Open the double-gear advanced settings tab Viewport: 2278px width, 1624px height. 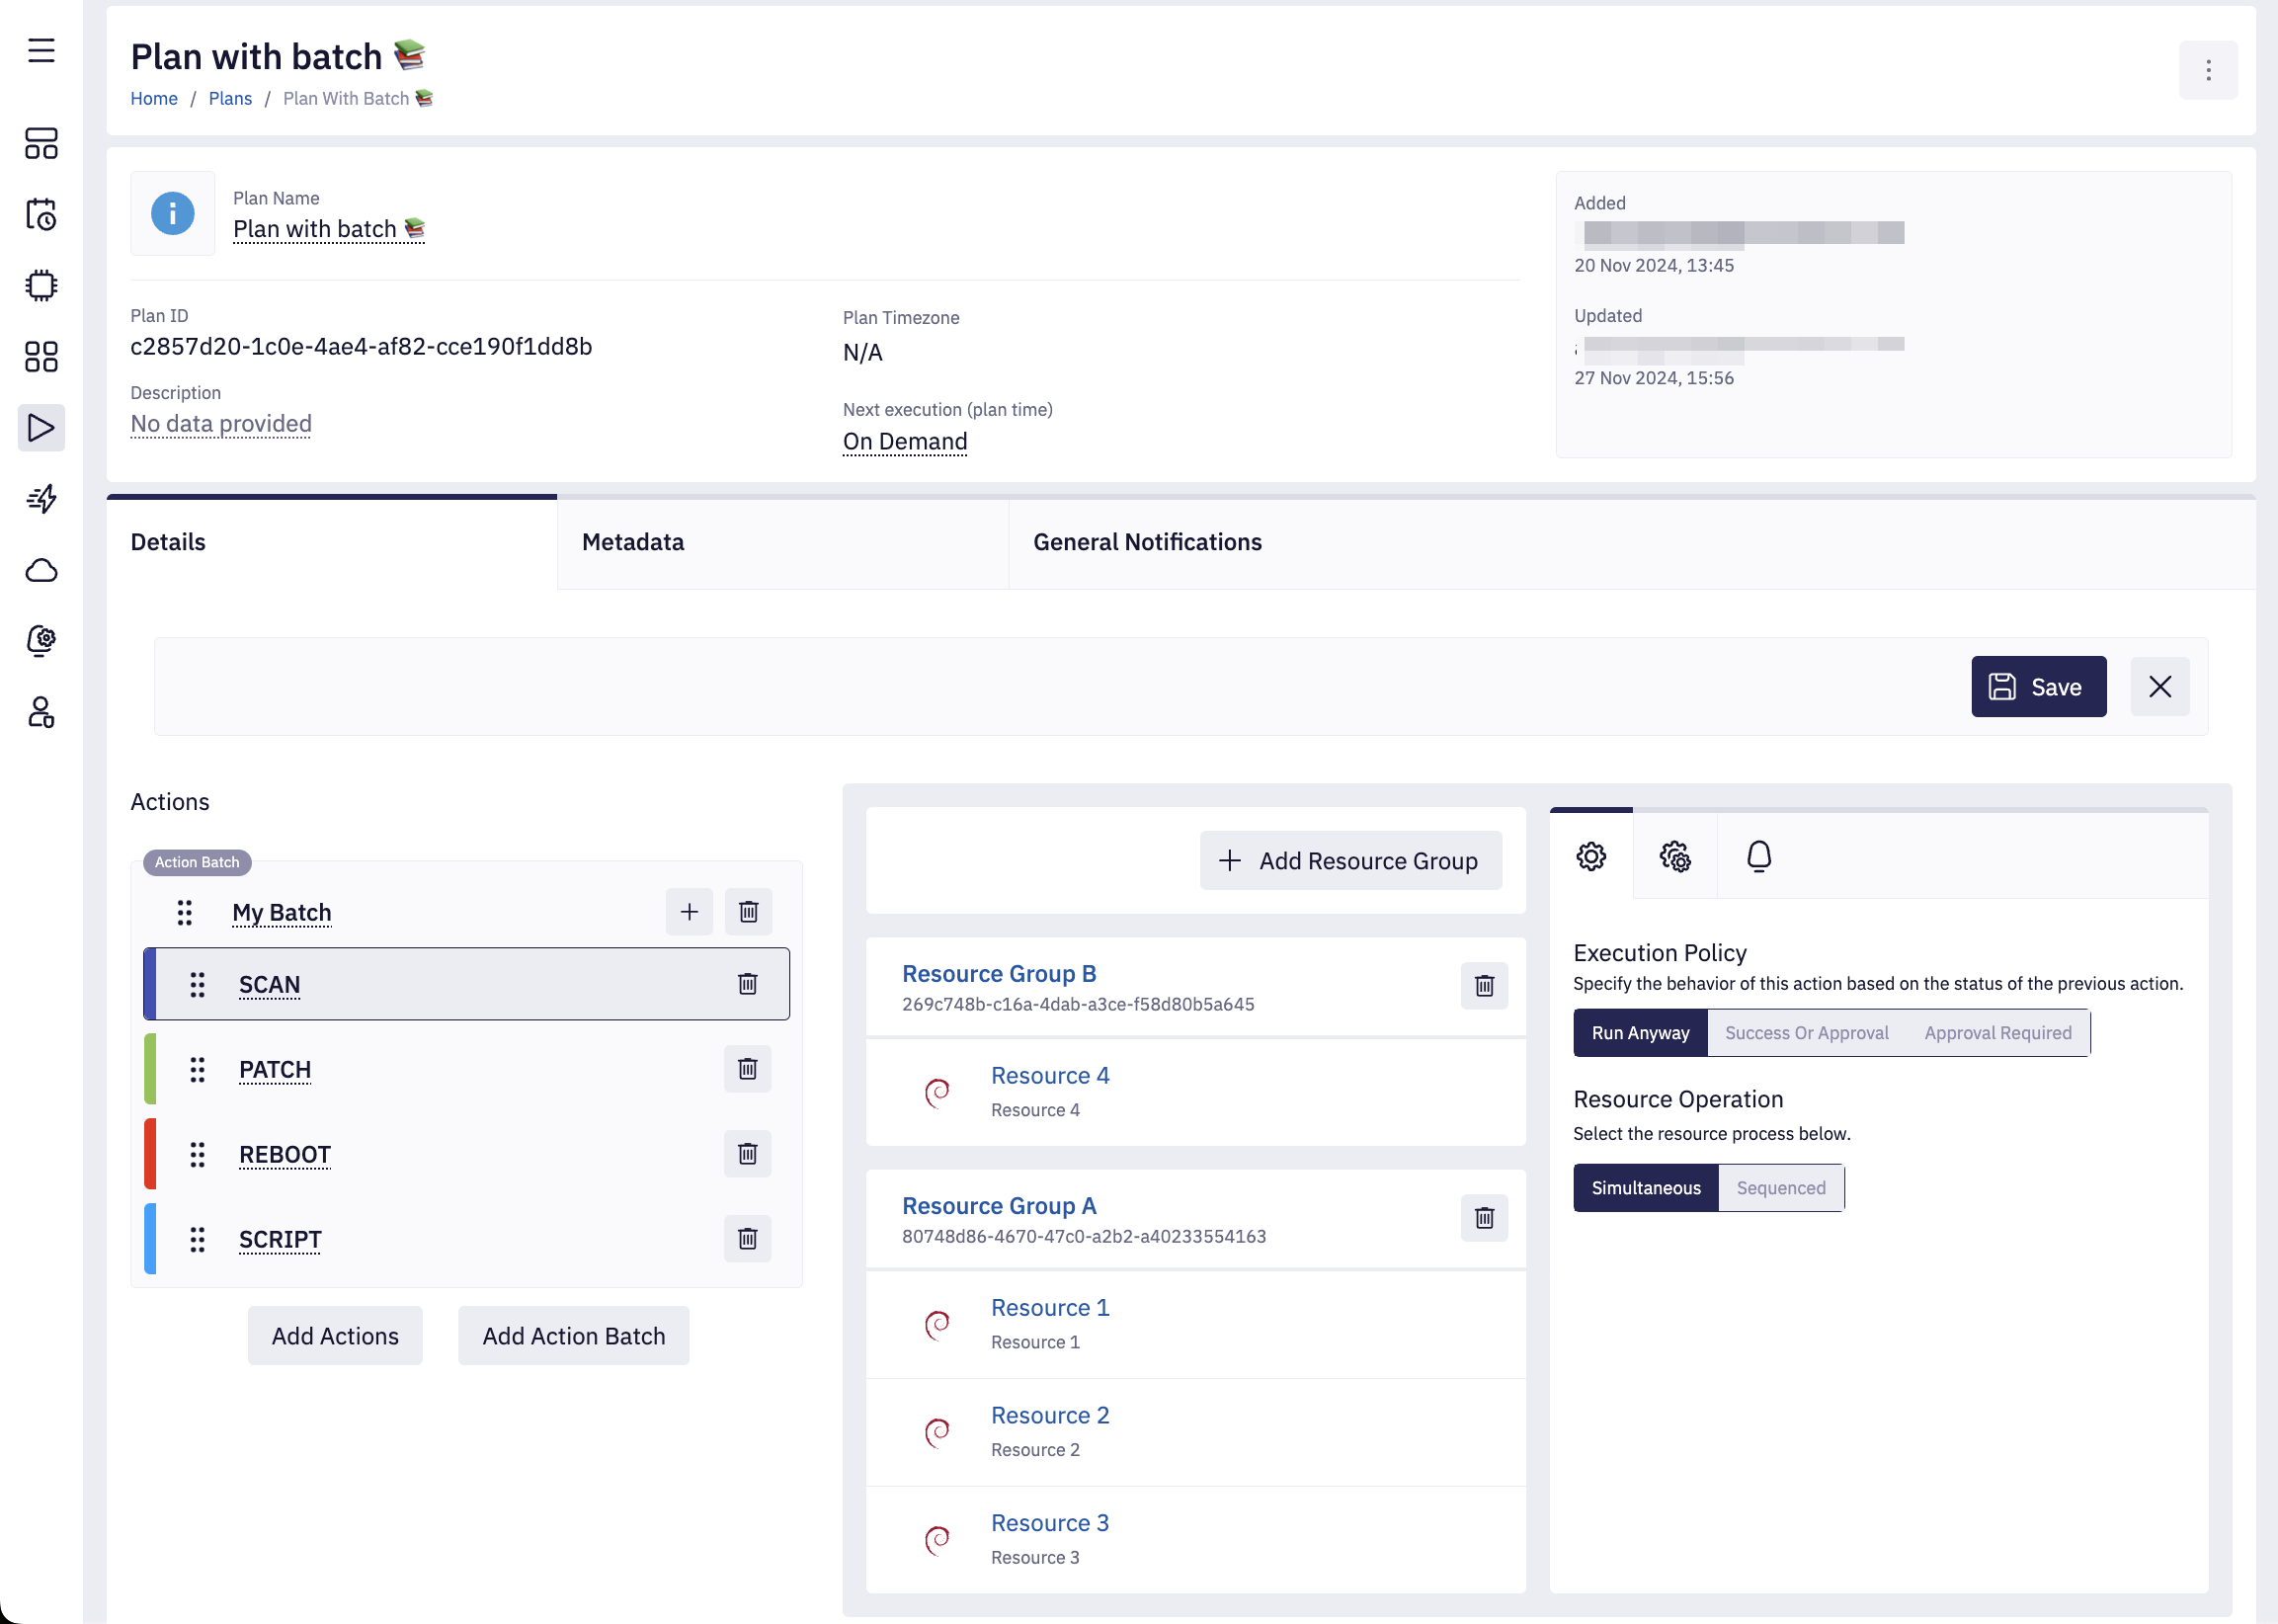(1675, 857)
